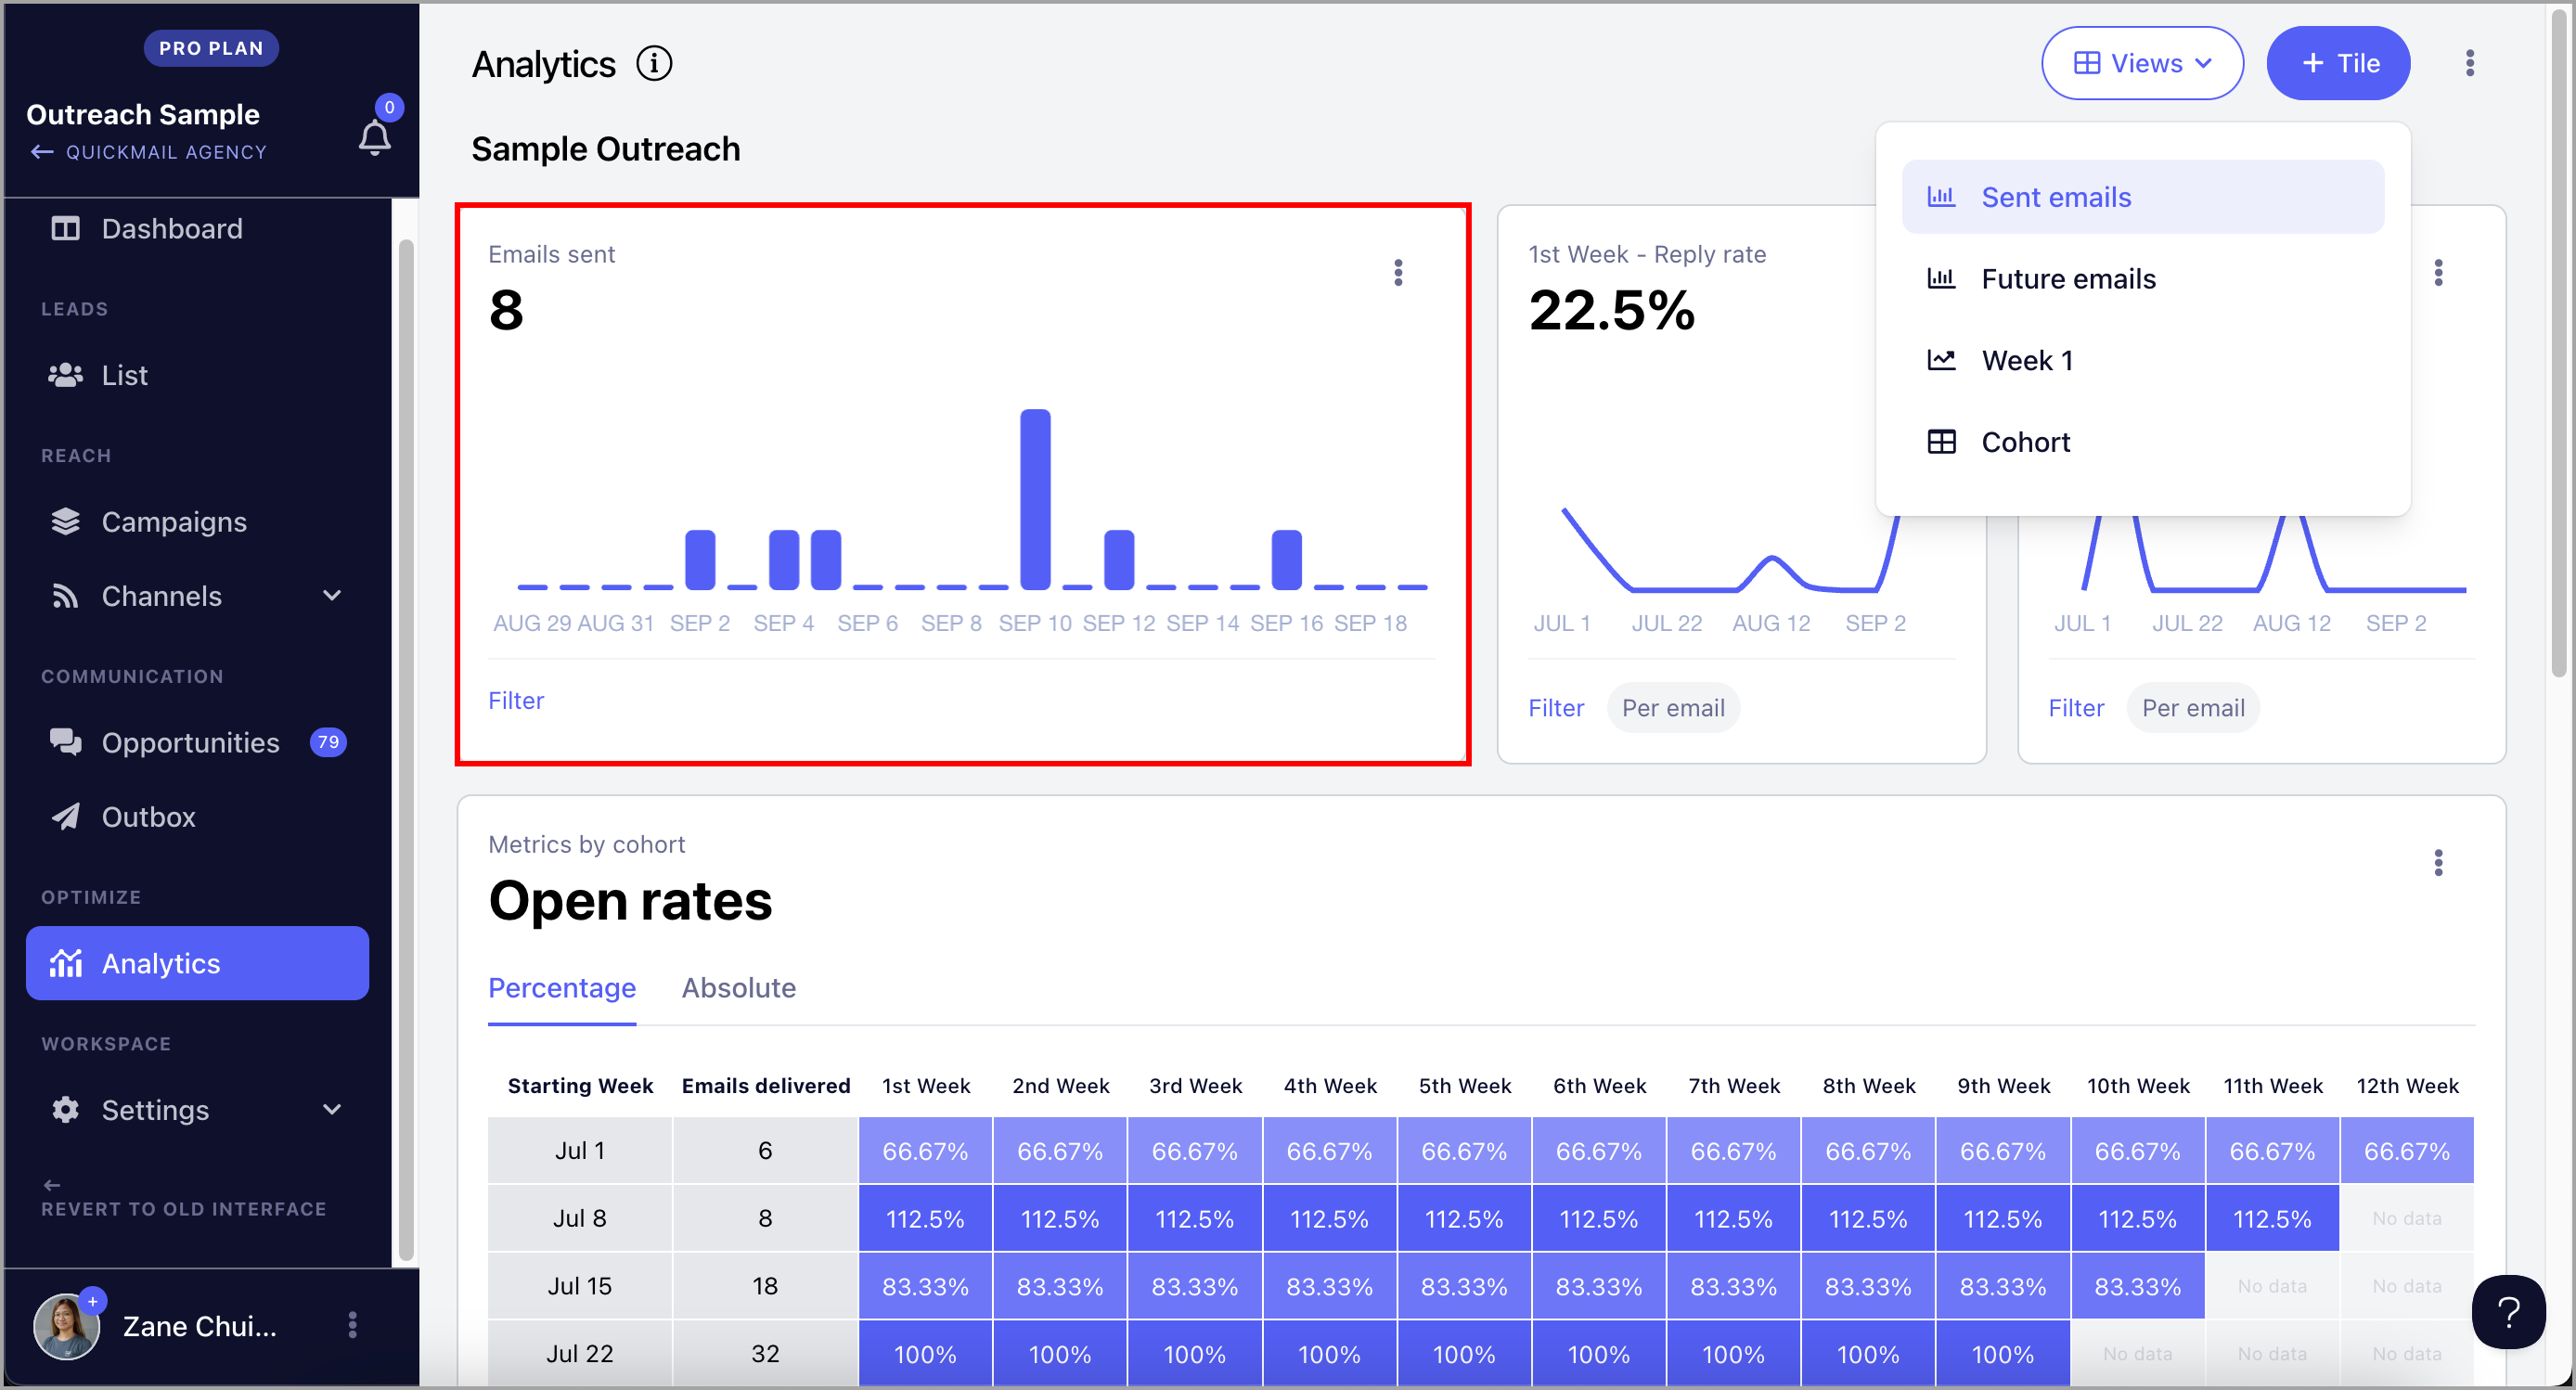The width and height of the screenshot is (2576, 1390).
Task: Click the sidebar scrollbar
Action: tap(405, 750)
